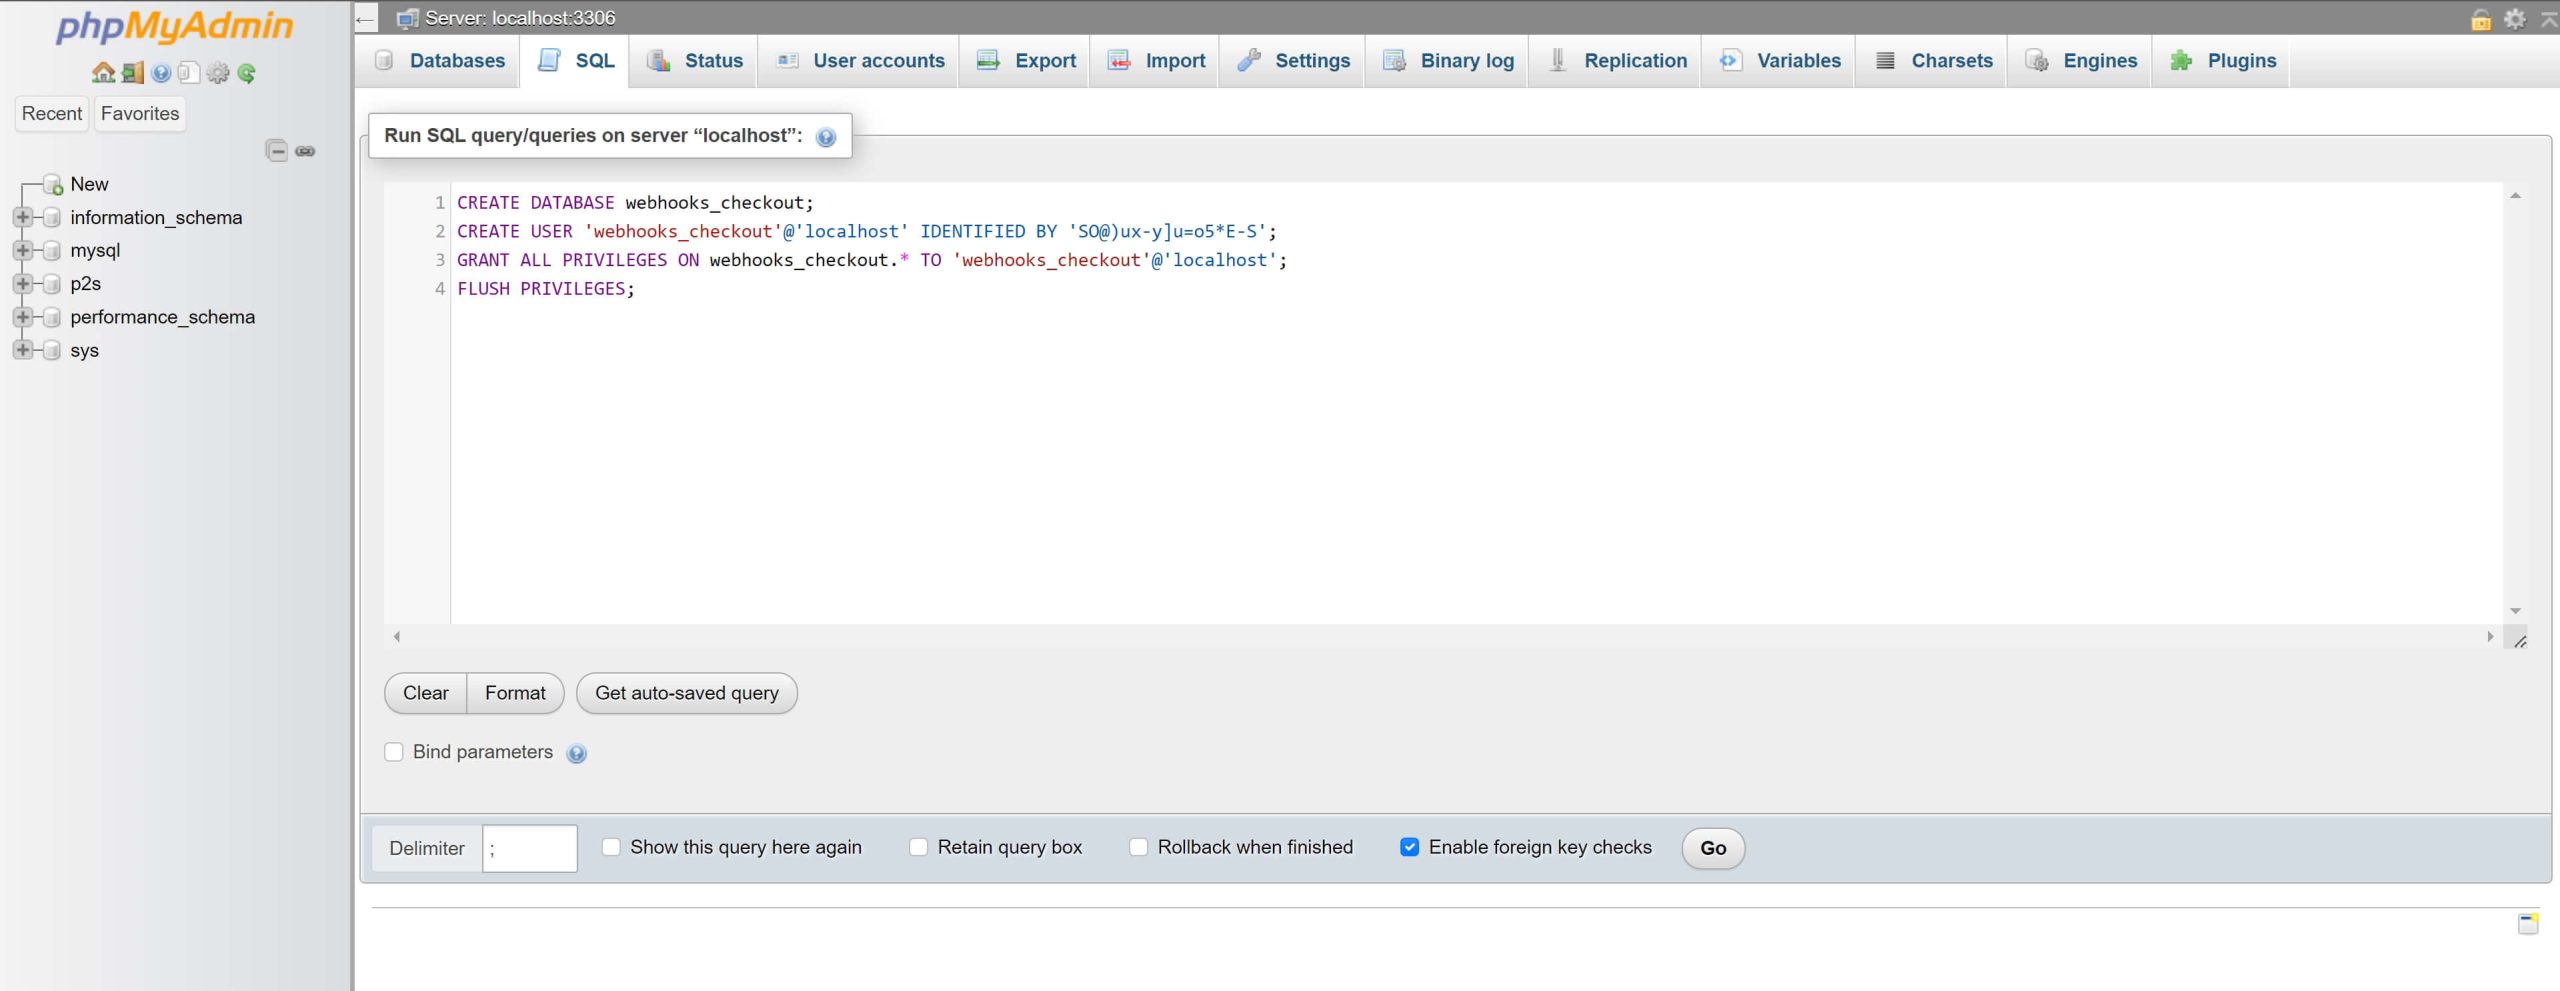
Task: Open the Recent tables button
Action: click(52, 114)
